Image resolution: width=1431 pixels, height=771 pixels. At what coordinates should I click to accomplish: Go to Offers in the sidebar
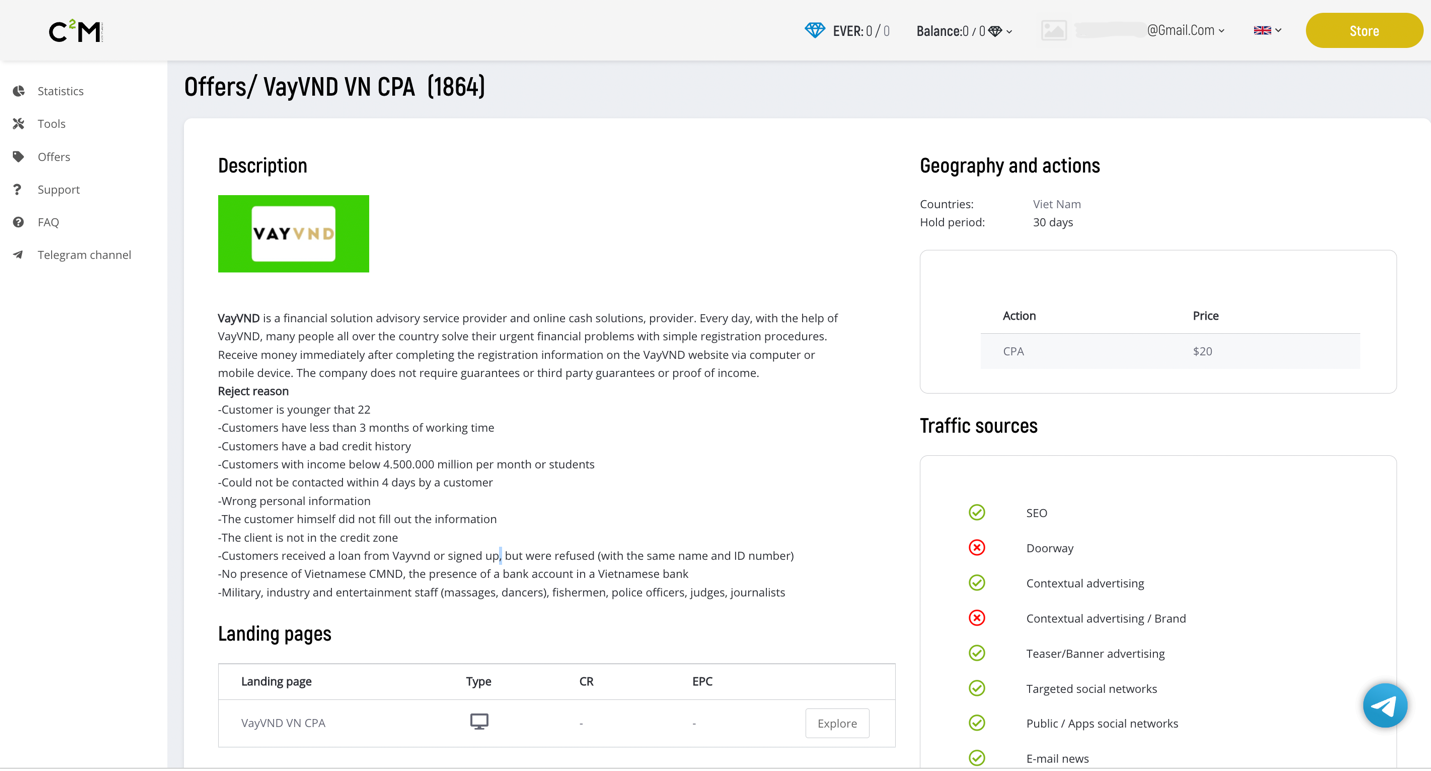tap(54, 157)
